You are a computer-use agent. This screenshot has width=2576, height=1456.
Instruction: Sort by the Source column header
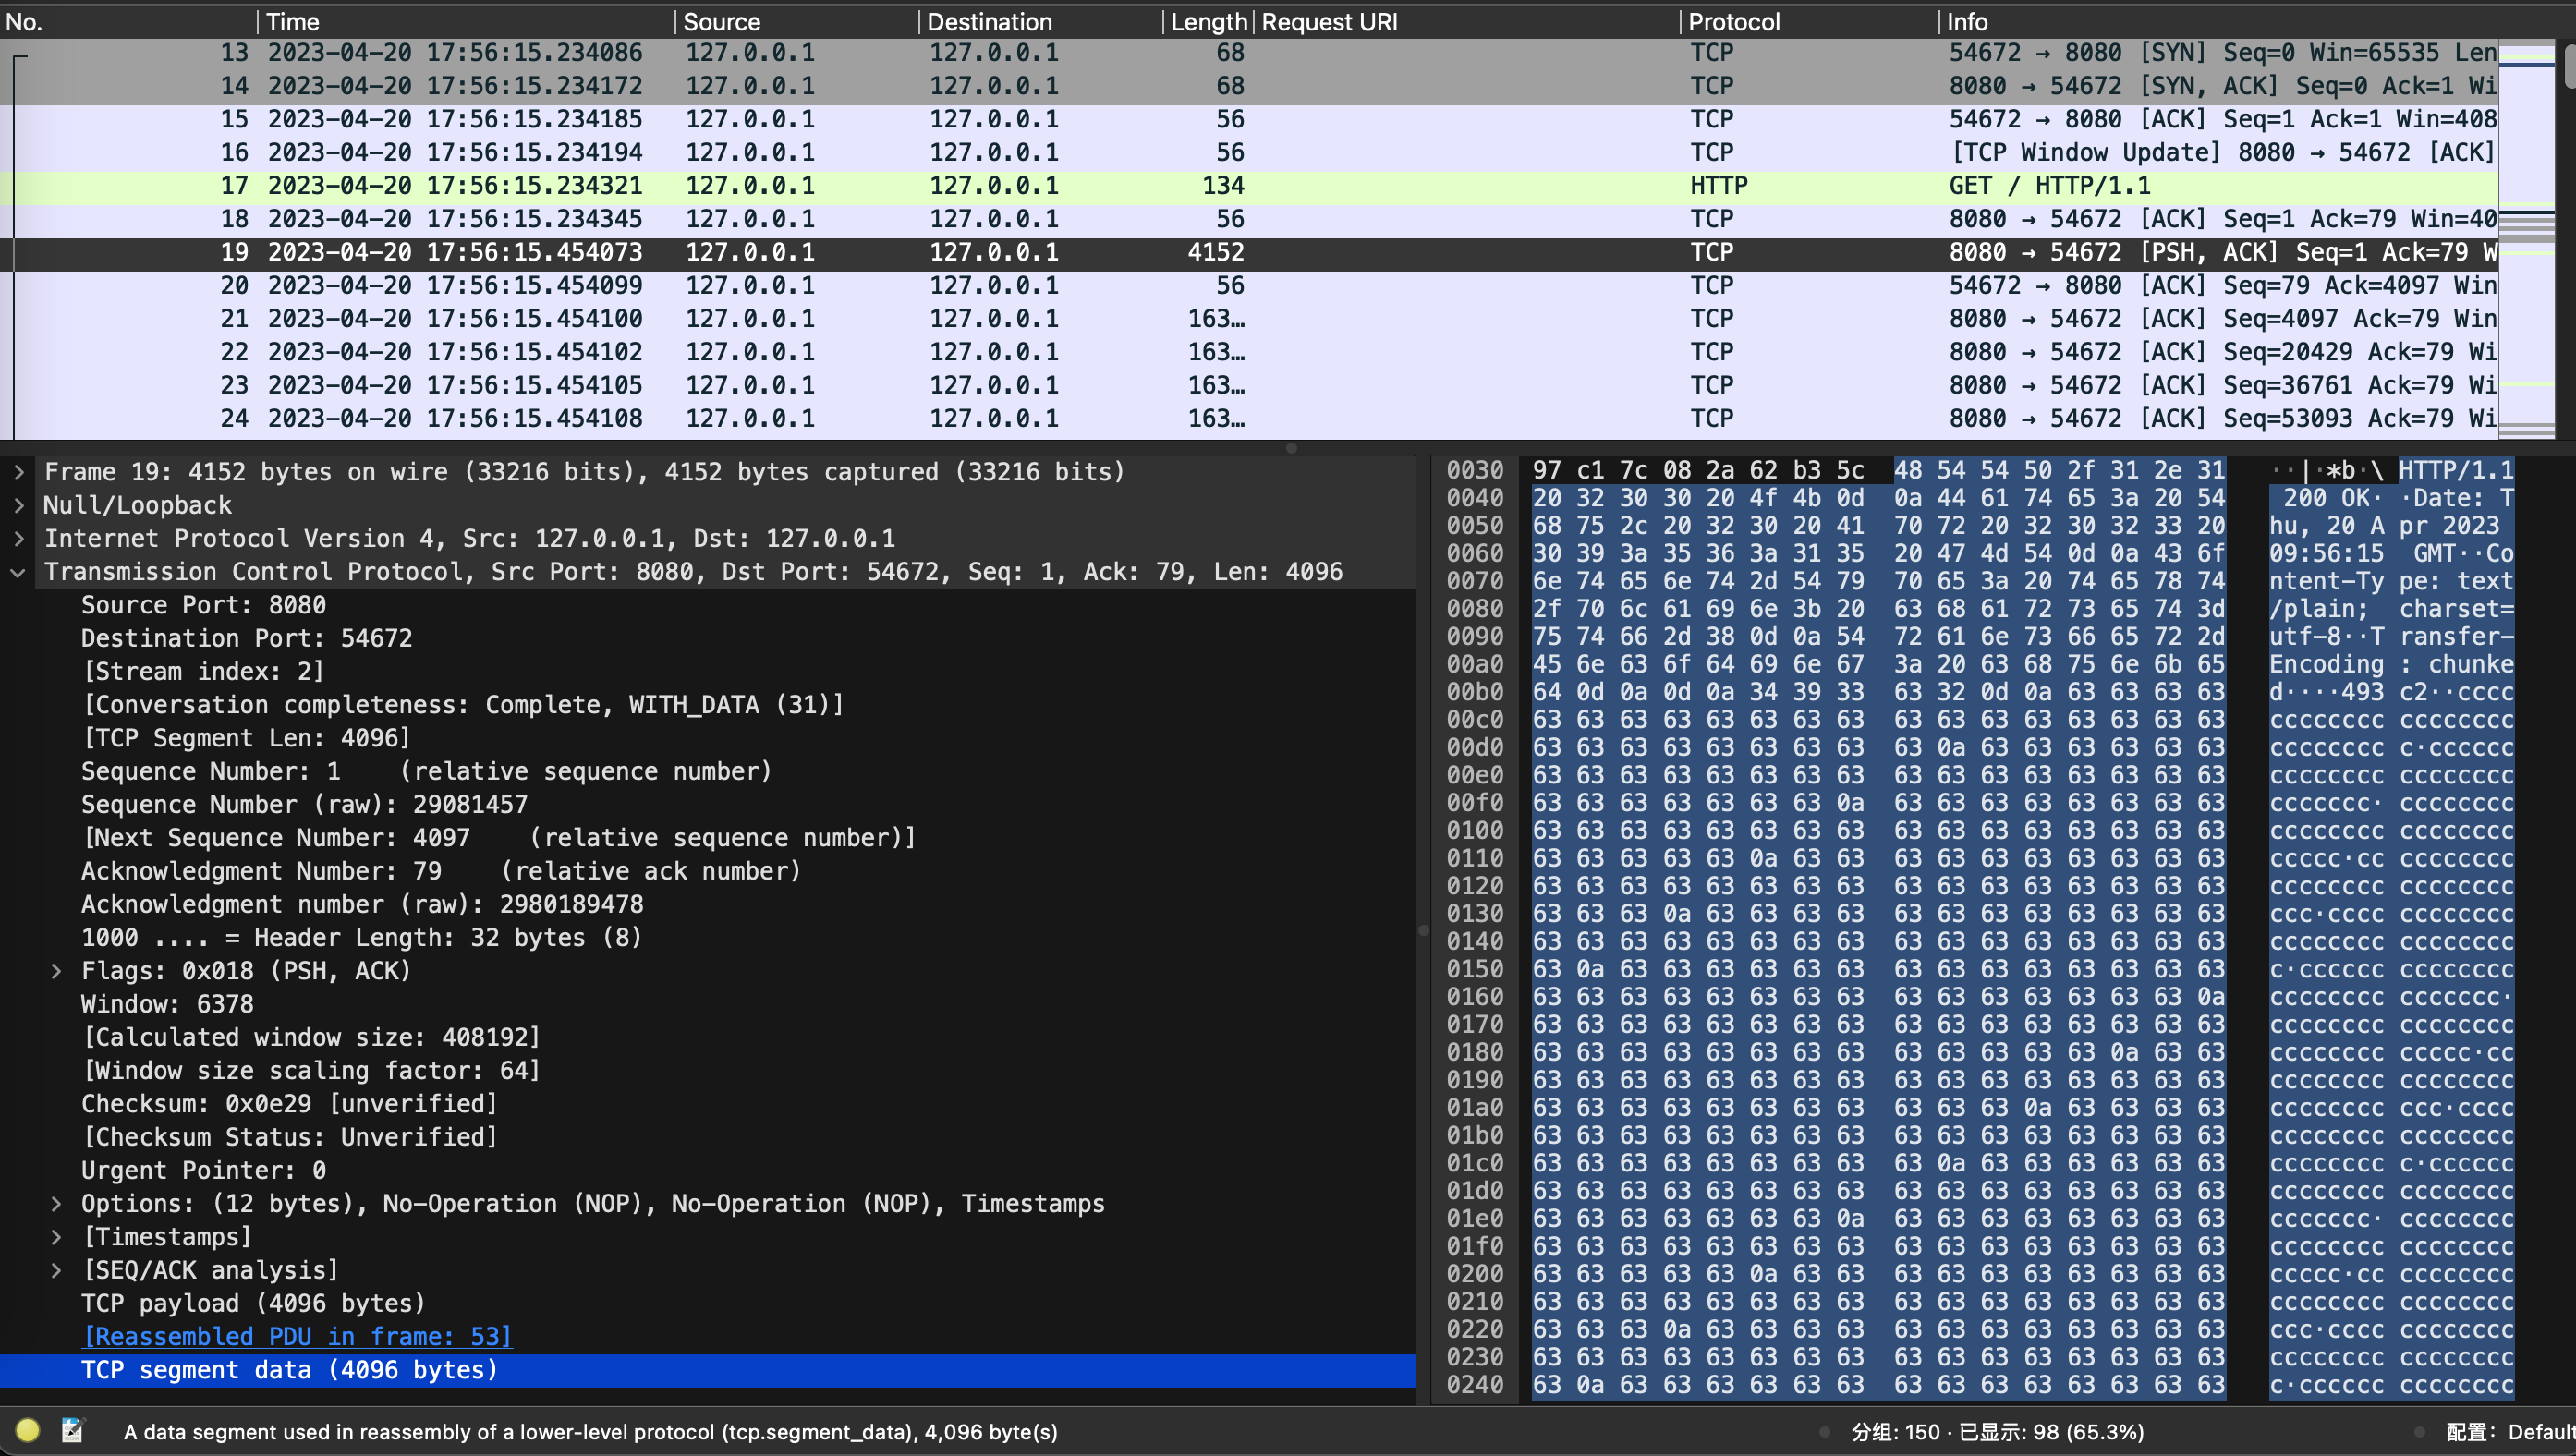797,21
